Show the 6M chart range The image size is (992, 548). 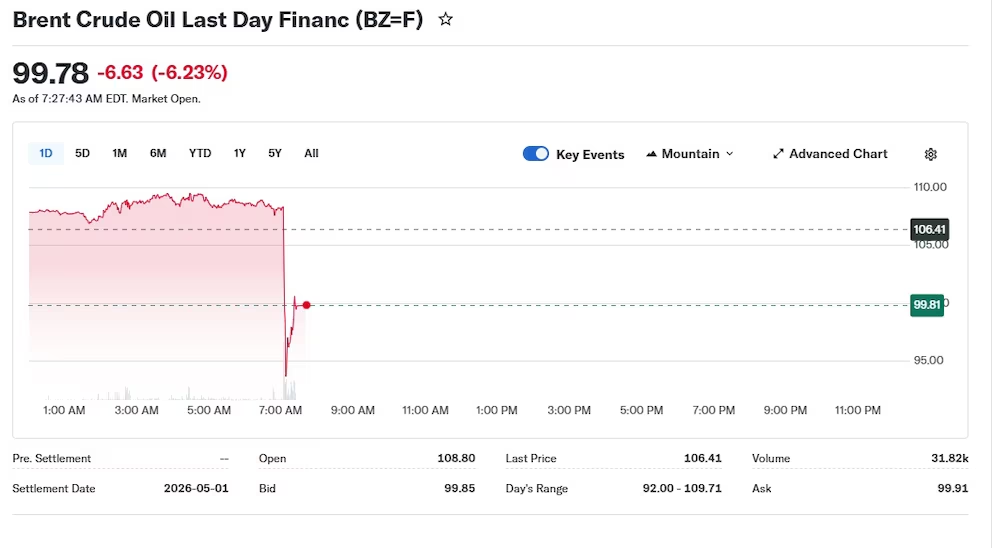158,153
